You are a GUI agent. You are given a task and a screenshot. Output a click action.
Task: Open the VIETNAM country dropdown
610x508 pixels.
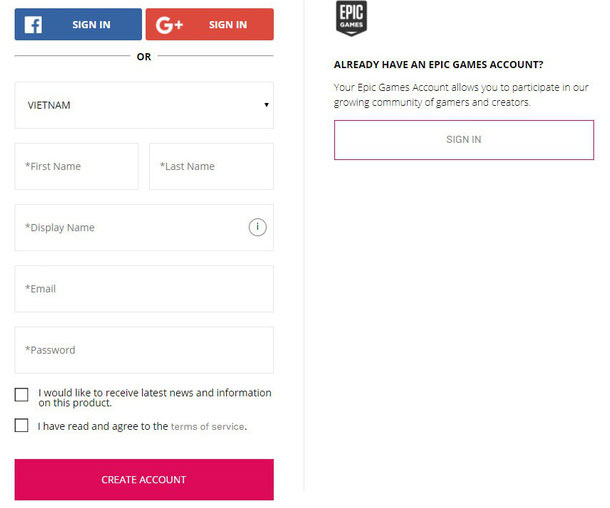point(143,105)
